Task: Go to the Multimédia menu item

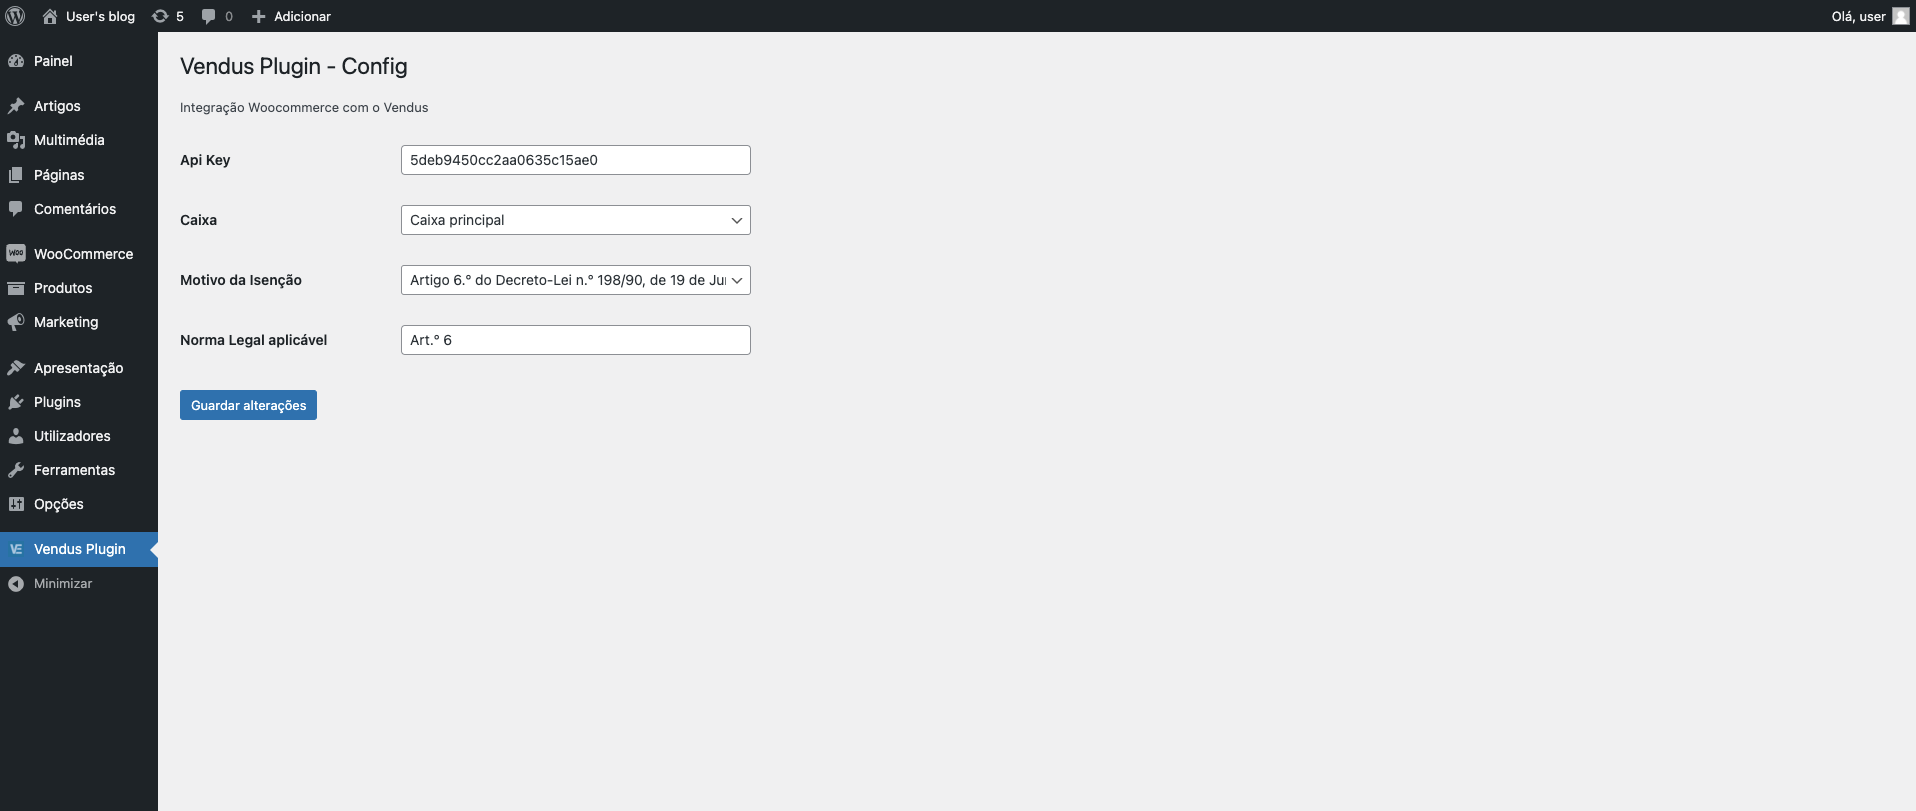Action: pyautogui.click(x=79, y=140)
